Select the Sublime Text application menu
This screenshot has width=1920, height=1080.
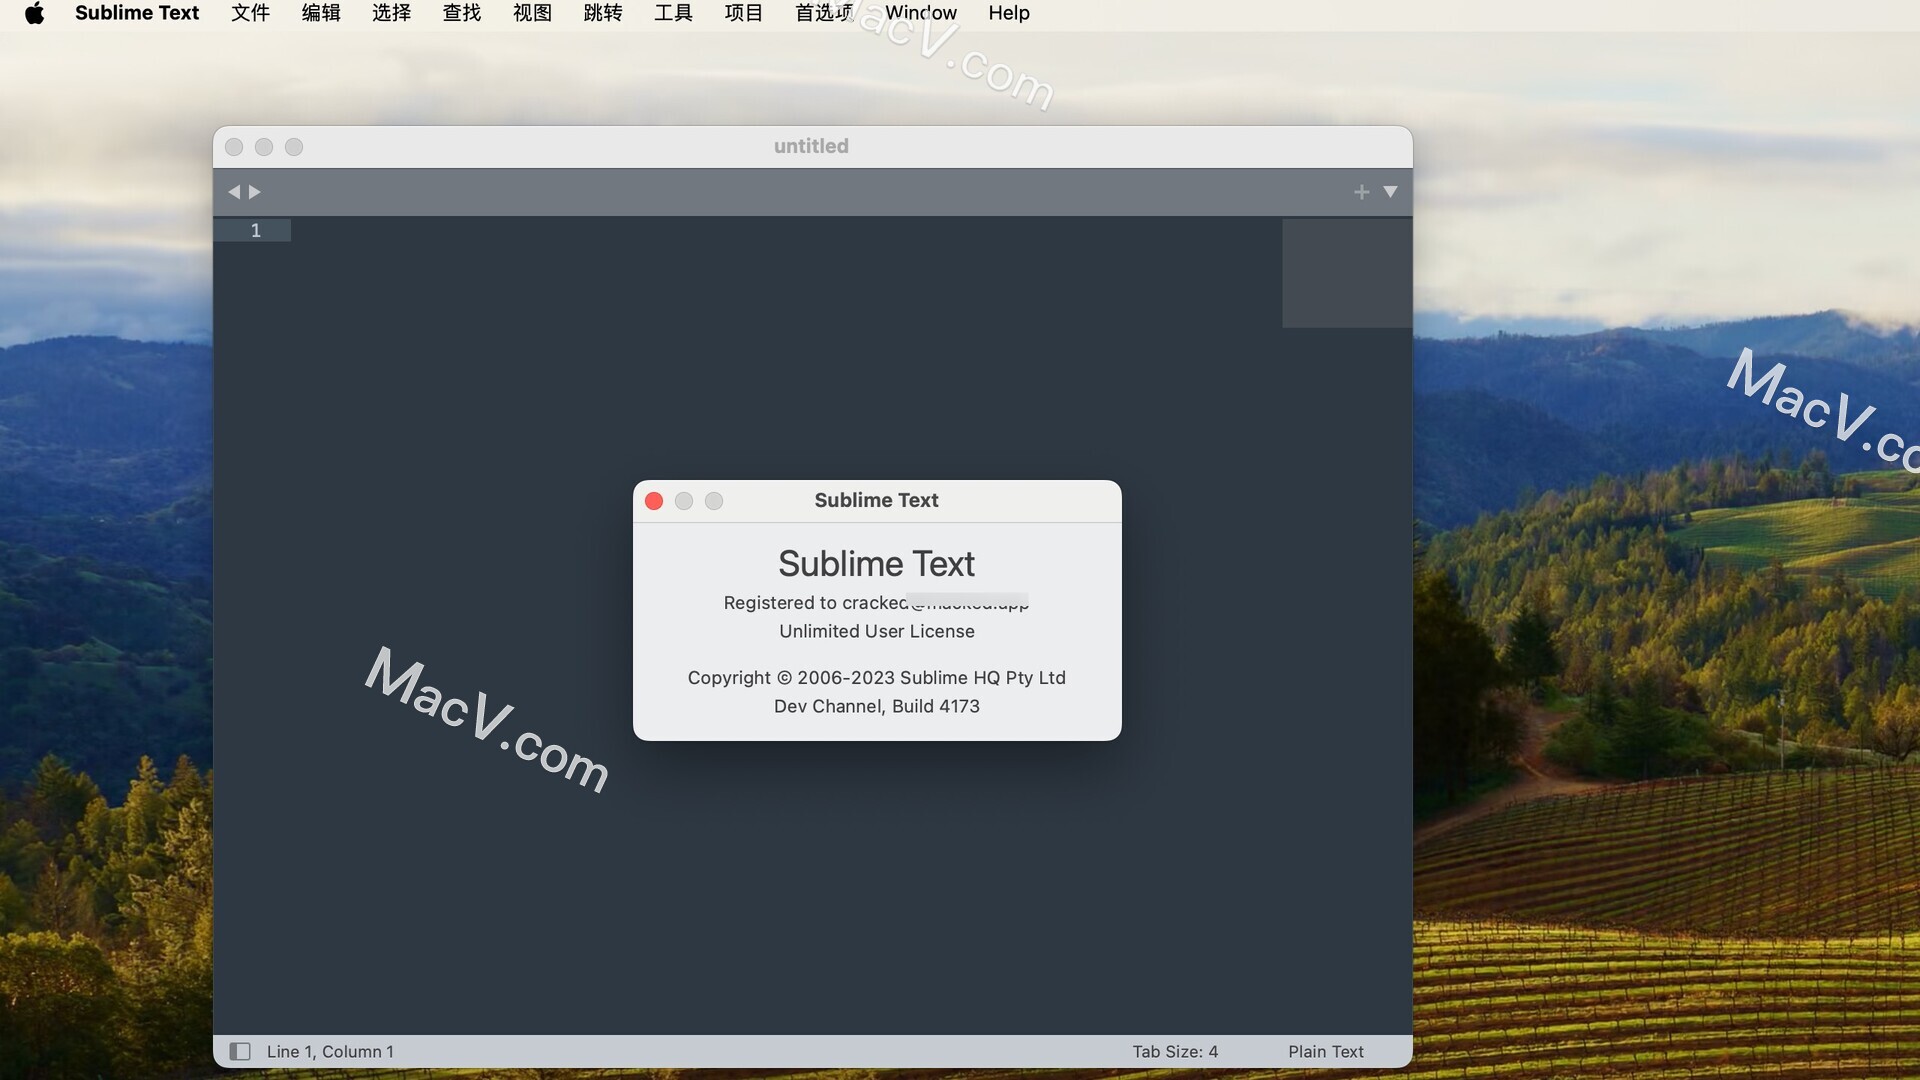pyautogui.click(x=137, y=13)
